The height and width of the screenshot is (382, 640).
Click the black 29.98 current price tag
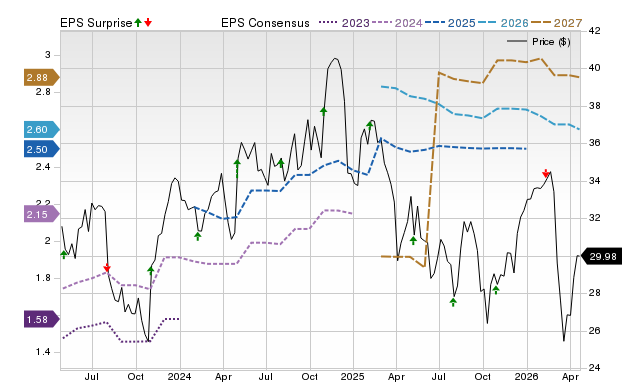pos(601,256)
